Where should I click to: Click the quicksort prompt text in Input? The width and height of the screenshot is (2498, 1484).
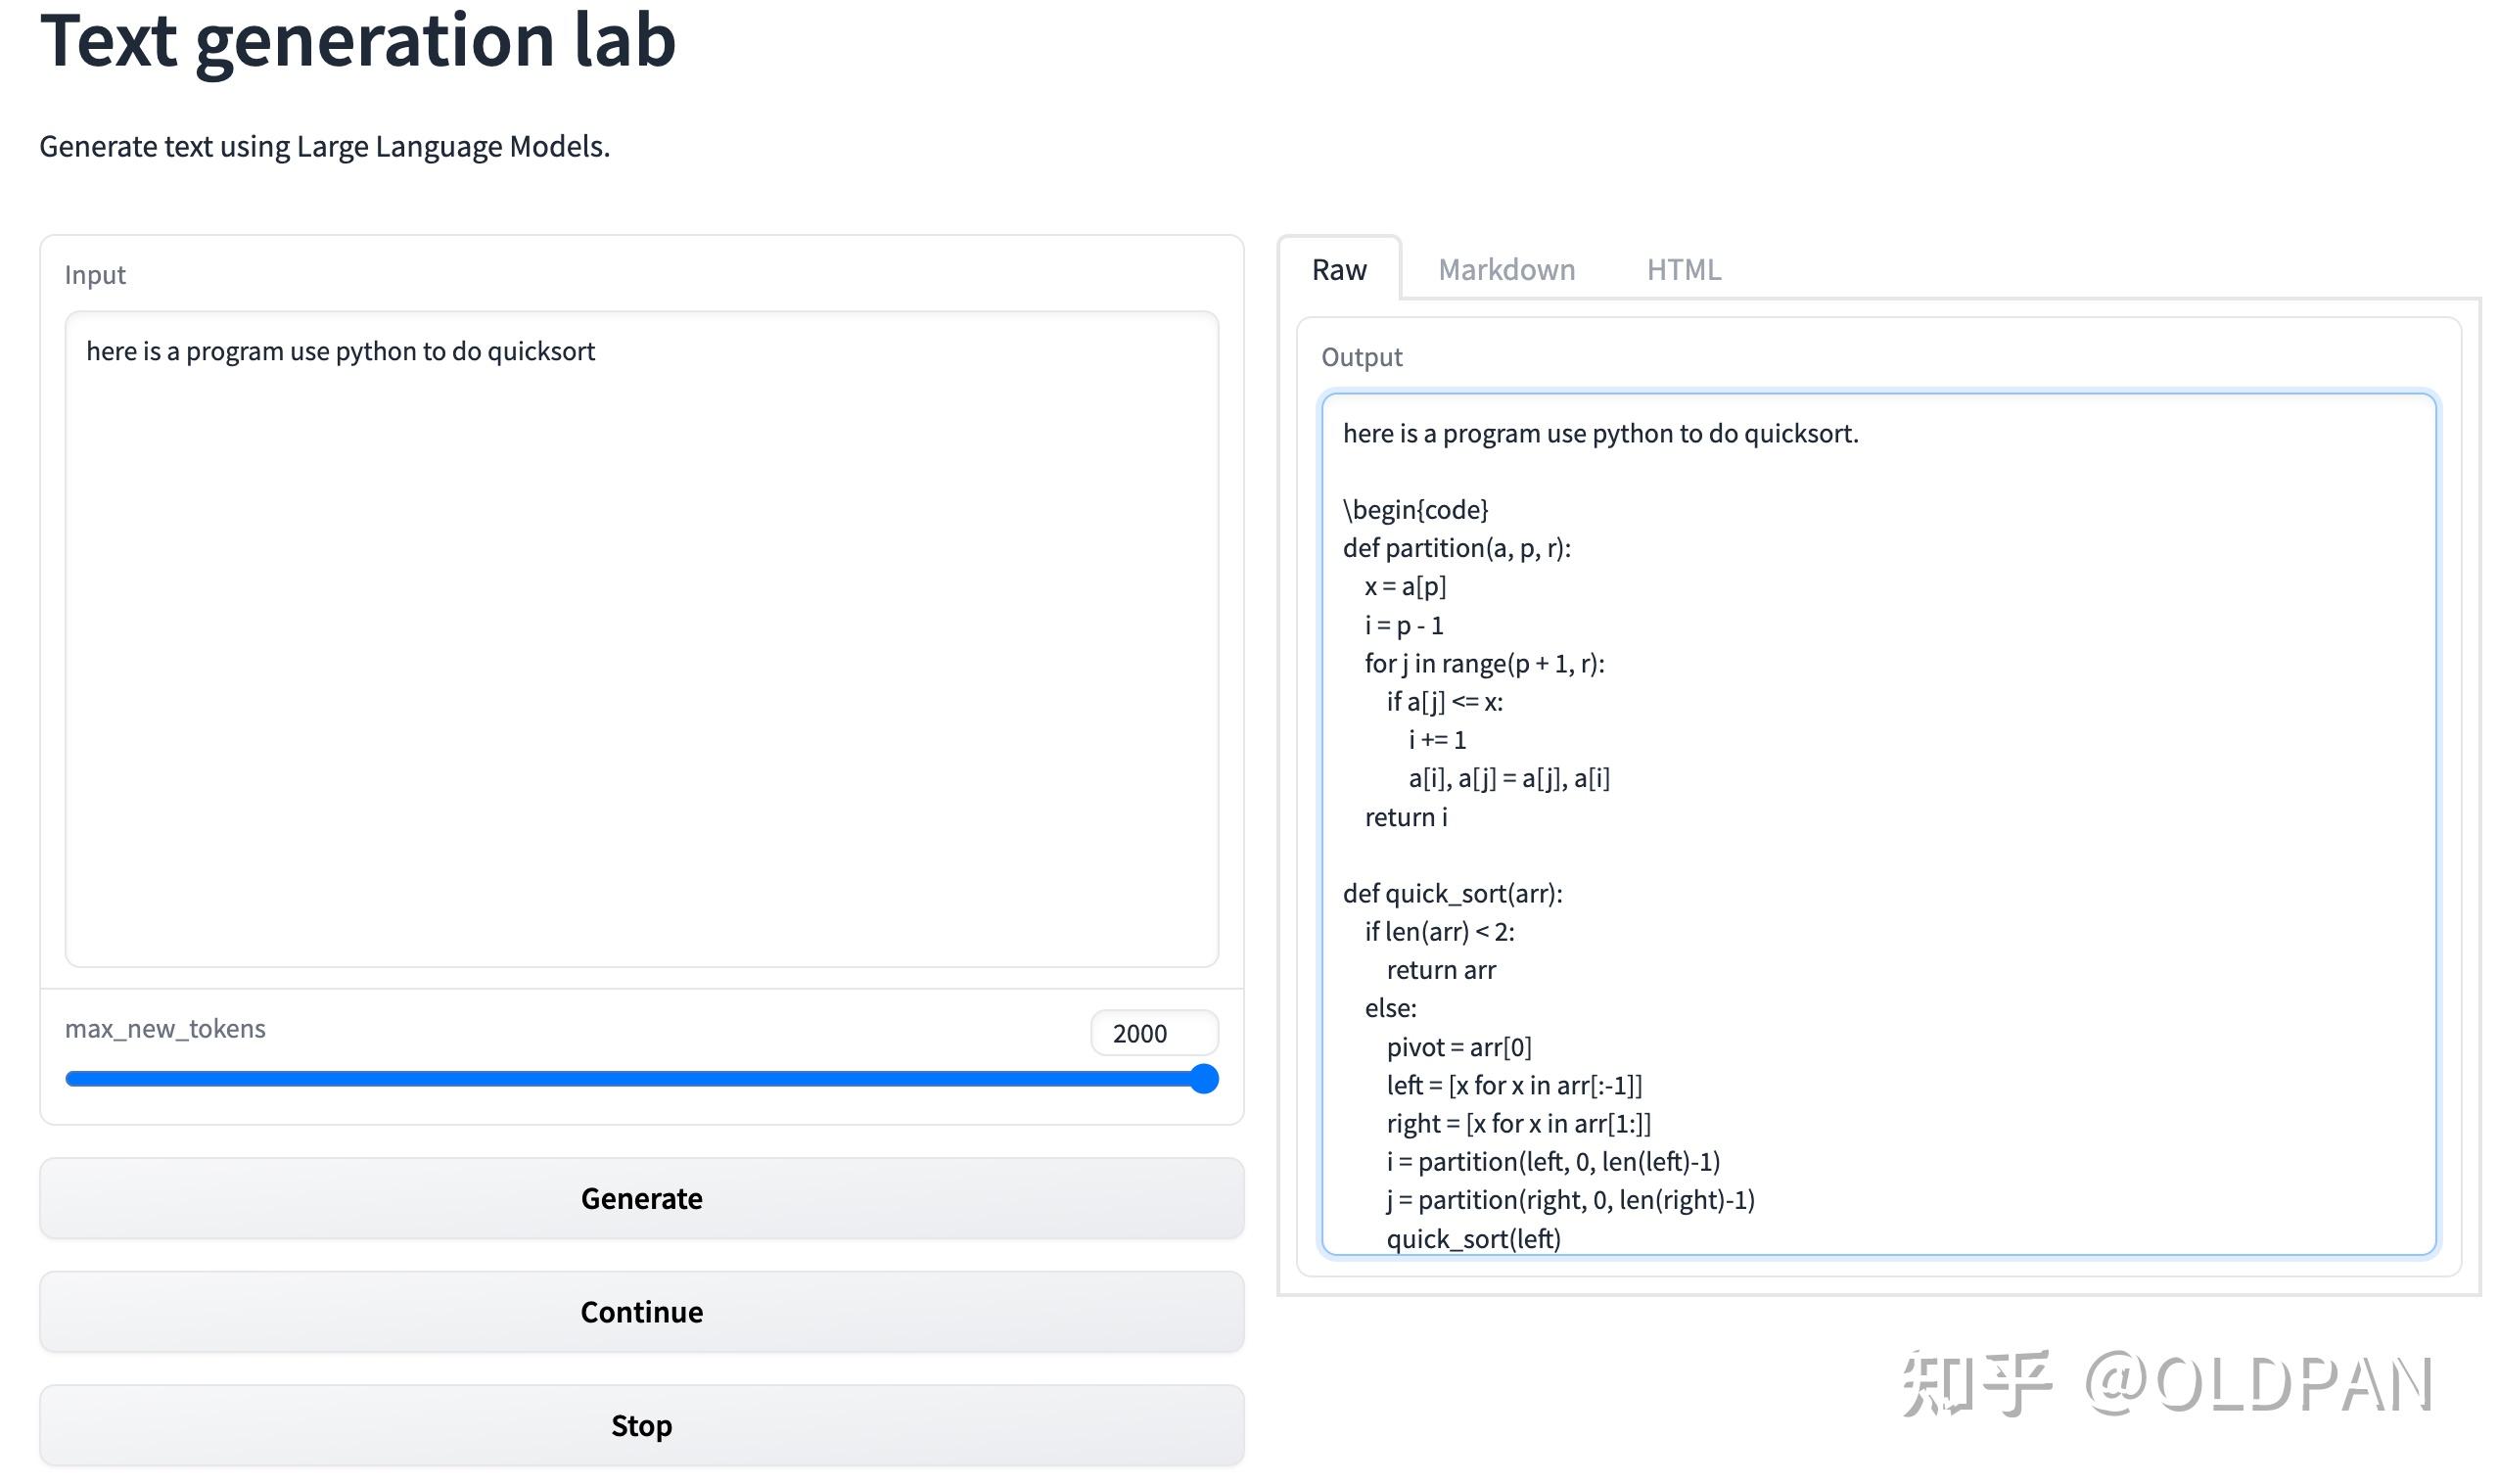coord(340,351)
